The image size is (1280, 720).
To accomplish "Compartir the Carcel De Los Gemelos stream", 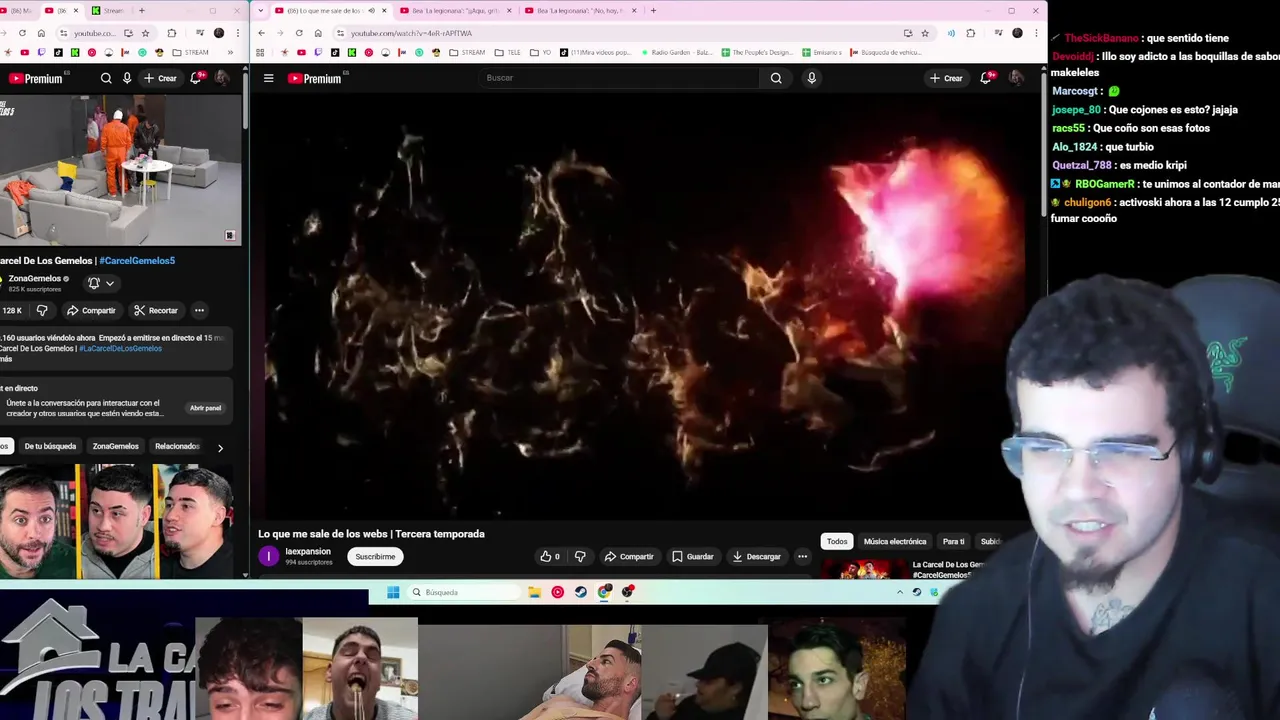I will tap(91, 311).
